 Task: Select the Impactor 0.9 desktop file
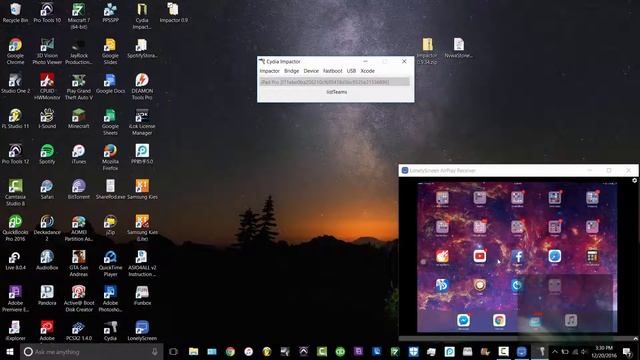tap(173, 12)
